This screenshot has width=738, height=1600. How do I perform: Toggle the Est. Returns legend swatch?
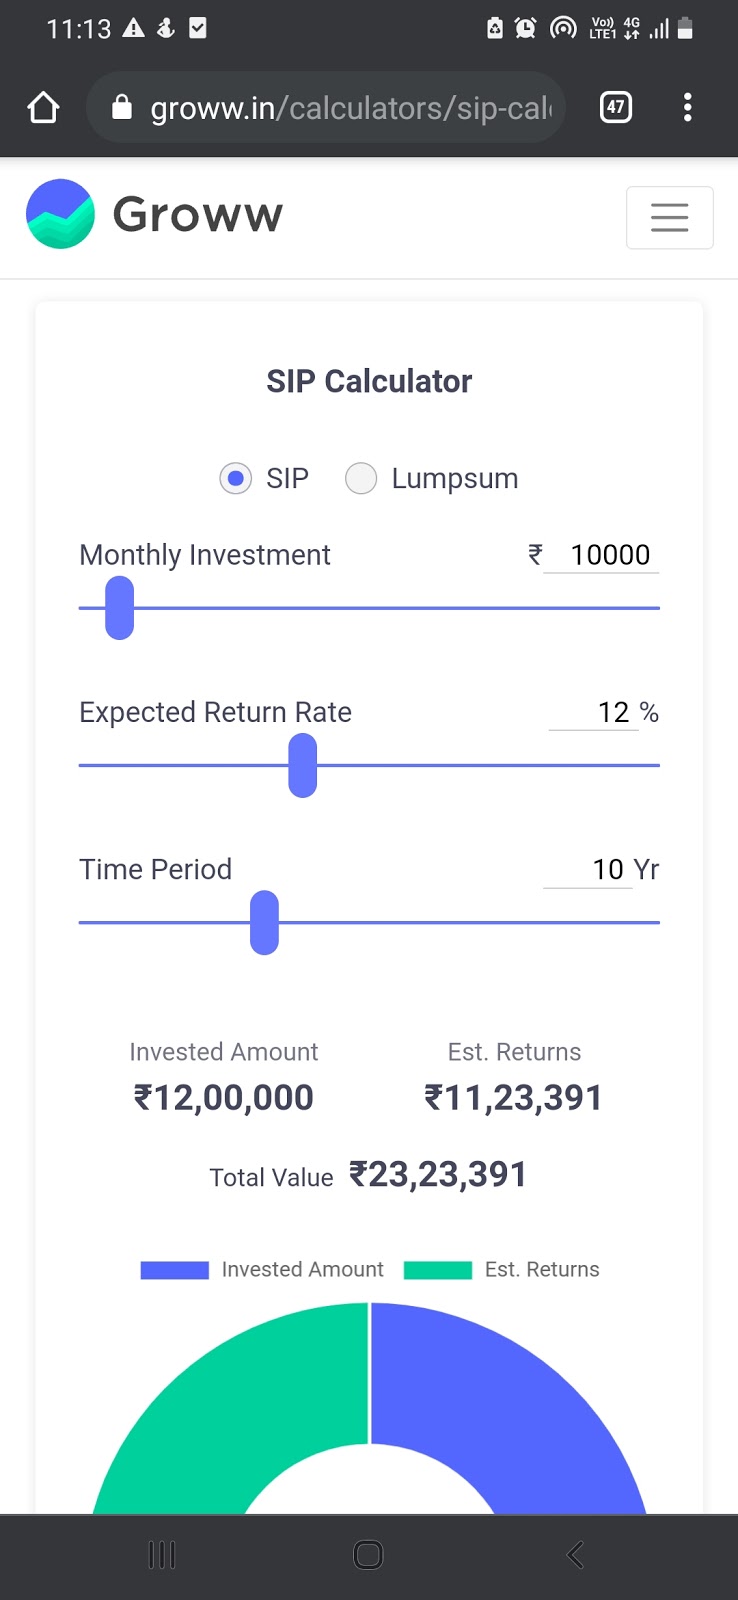coord(437,1270)
